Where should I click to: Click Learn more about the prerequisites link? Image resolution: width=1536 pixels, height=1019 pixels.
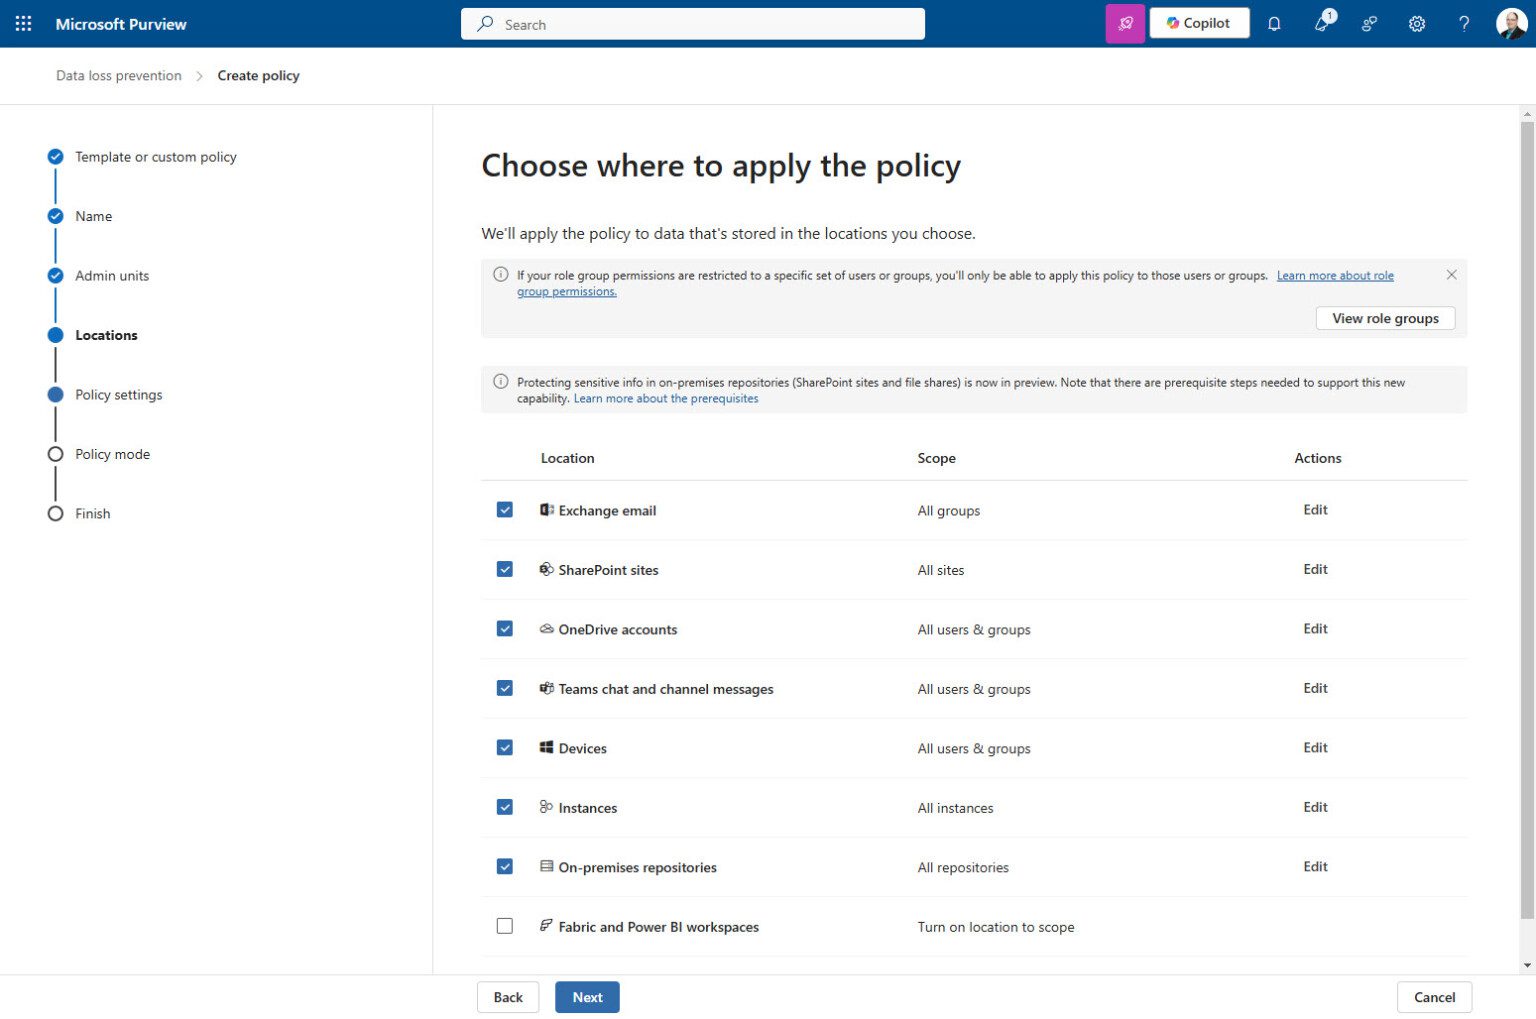click(x=665, y=398)
